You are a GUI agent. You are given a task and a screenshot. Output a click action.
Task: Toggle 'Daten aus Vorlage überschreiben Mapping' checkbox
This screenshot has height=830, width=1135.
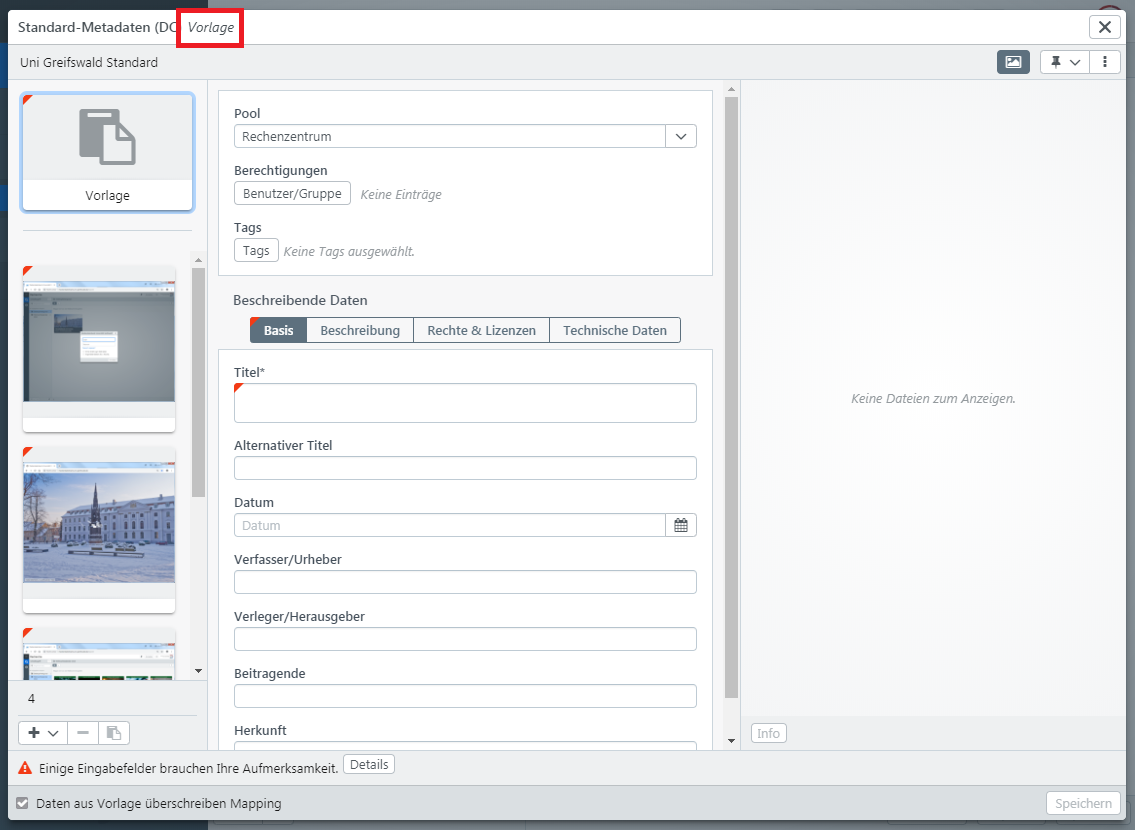click(x=23, y=803)
